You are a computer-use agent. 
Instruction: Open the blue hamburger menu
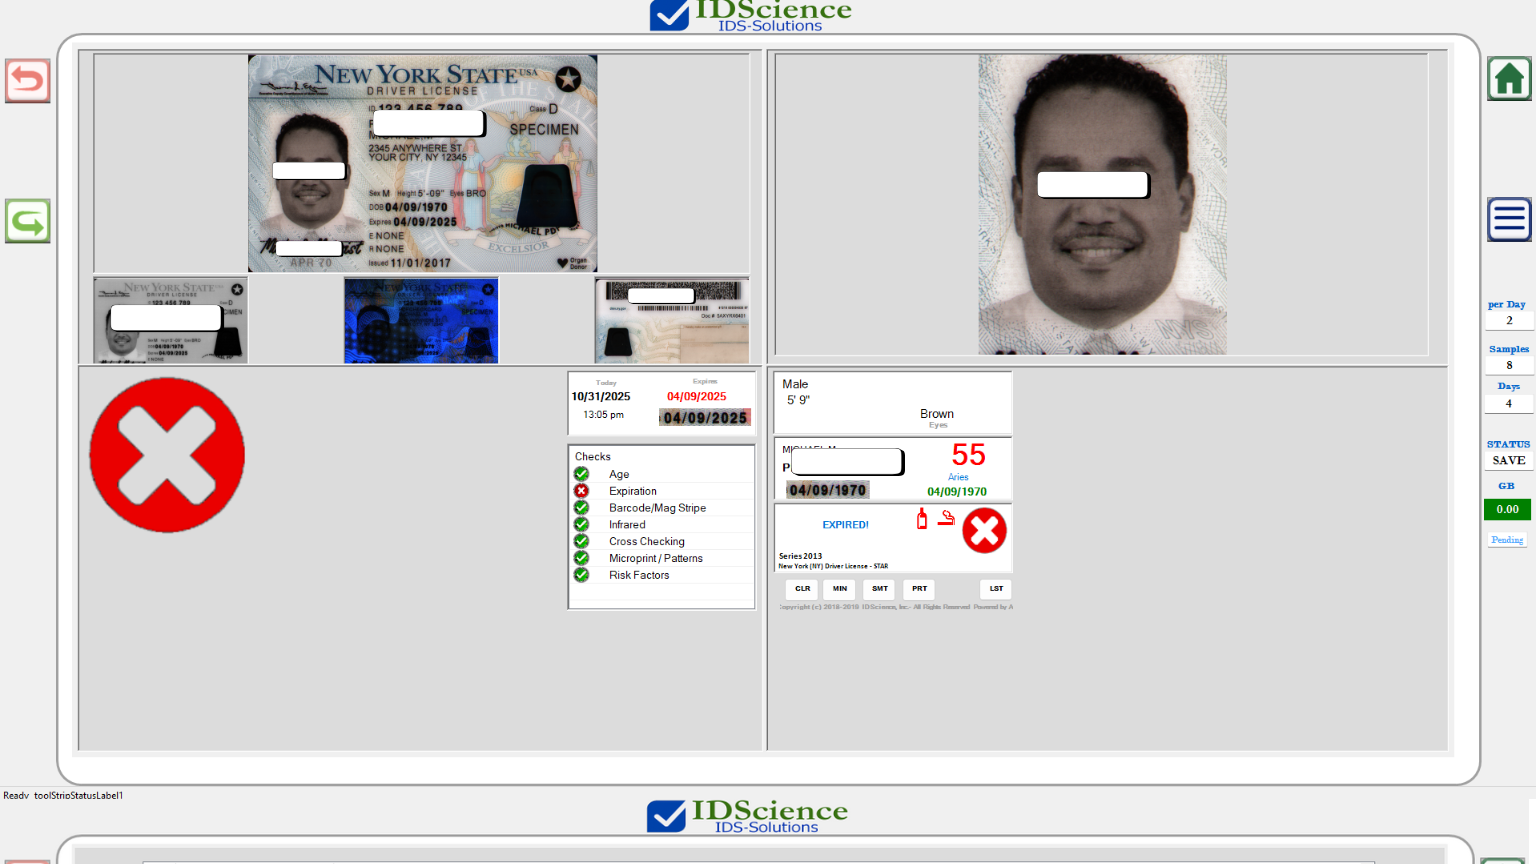tap(1509, 219)
